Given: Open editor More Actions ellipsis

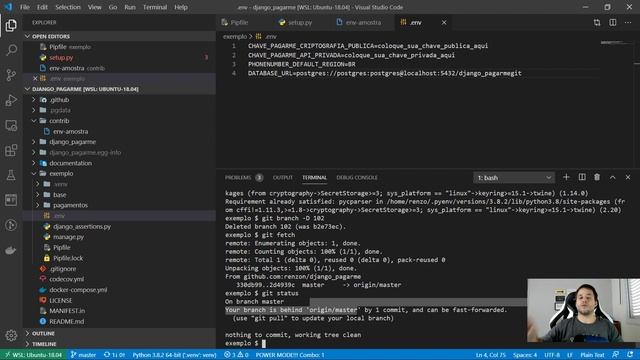Looking at the screenshot, I should click(x=628, y=22).
